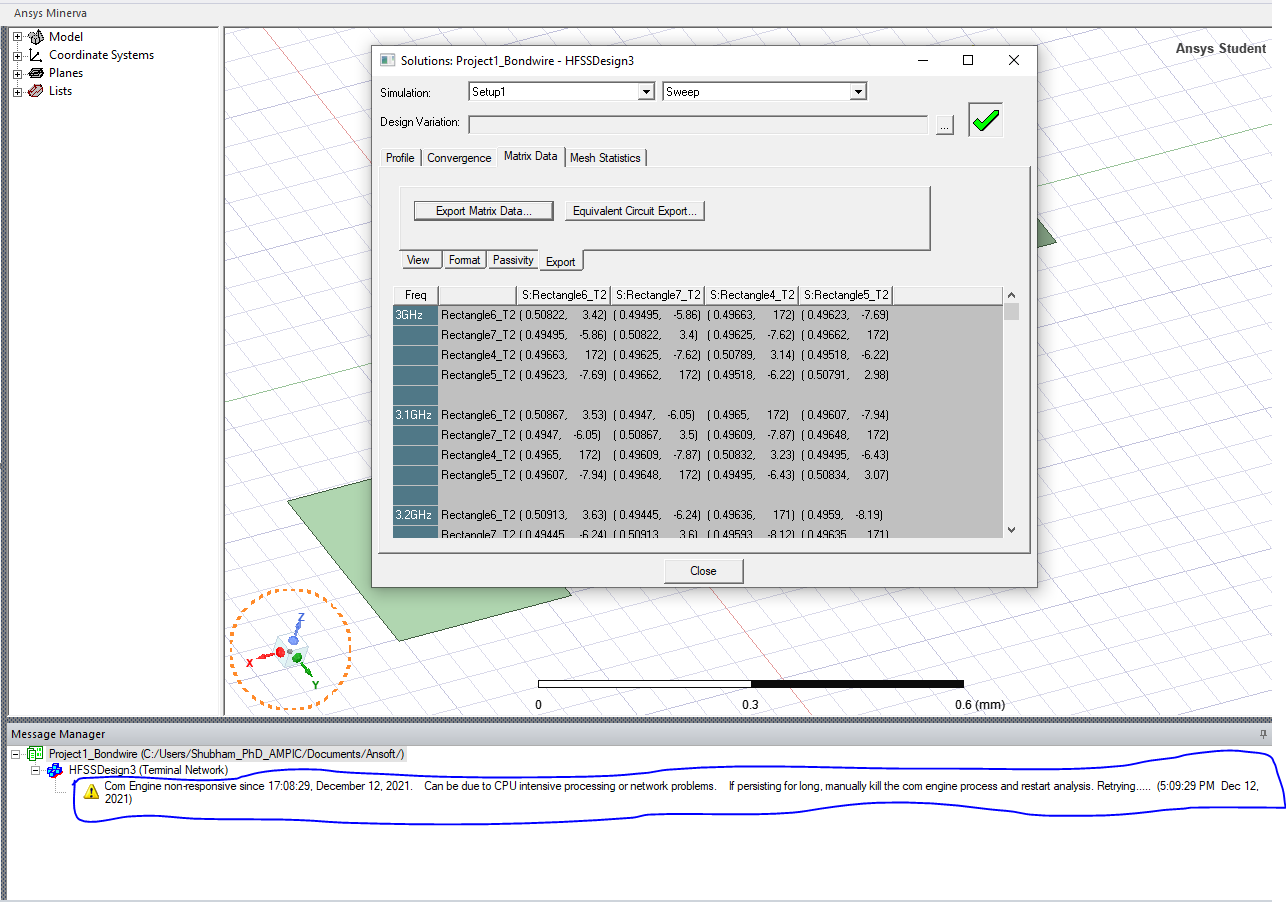Screen dimensions: 1286x902
Task: Collapse the HFSSDesign3 message node
Action: click(36, 770)
